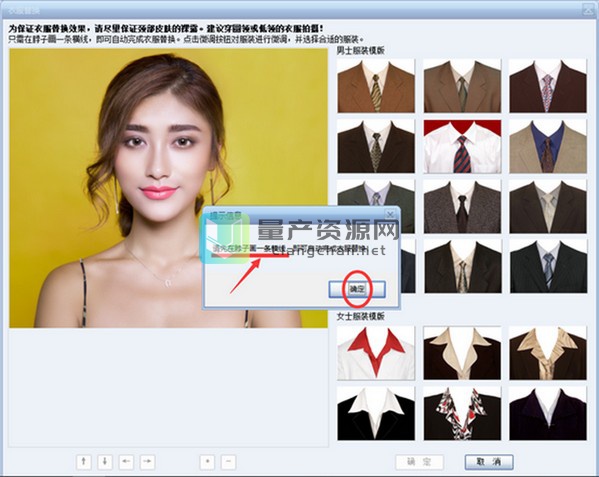The width and height of the screenshot is (599, 477).
Task: Select black pinstripe suit blue tie template
Action: [x=548, y=267]
